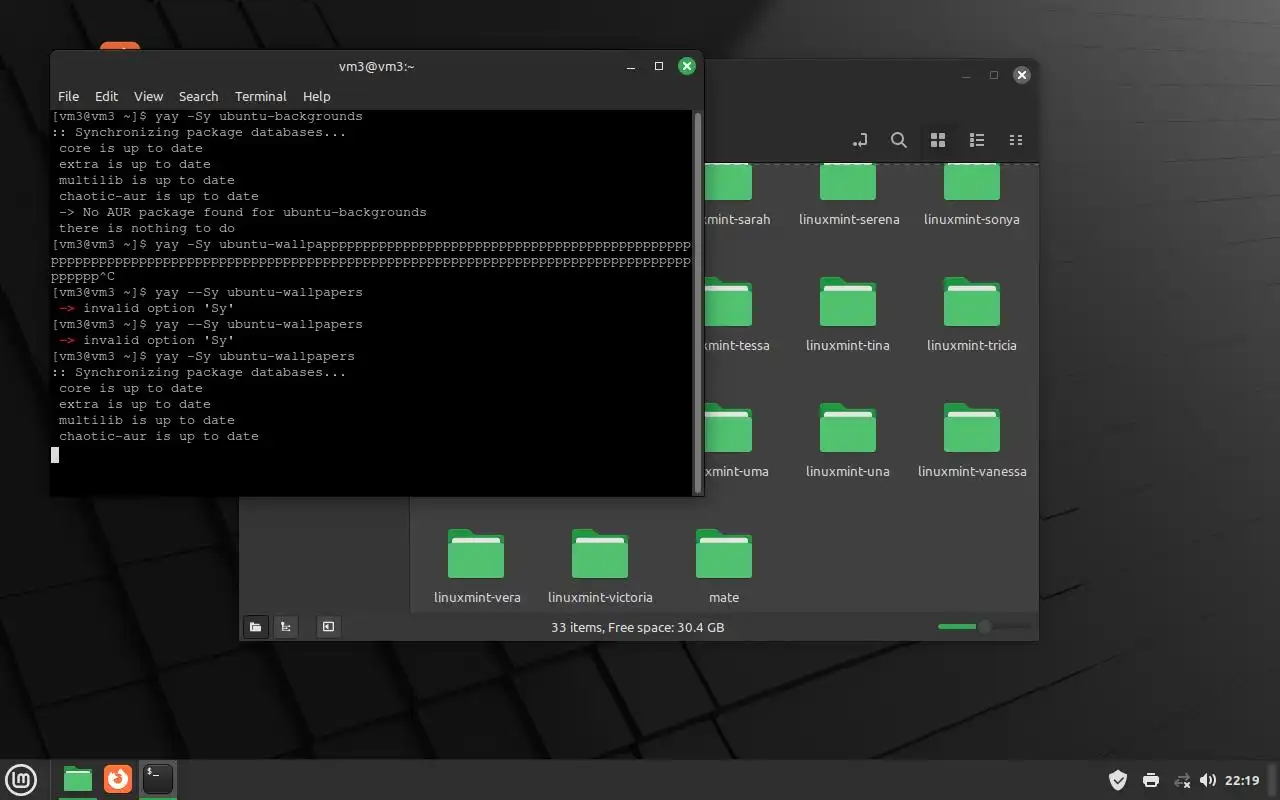The image size is (1280, 800).
Task: Adjust the file manager zoom slider
Action: tap(984, 627)
